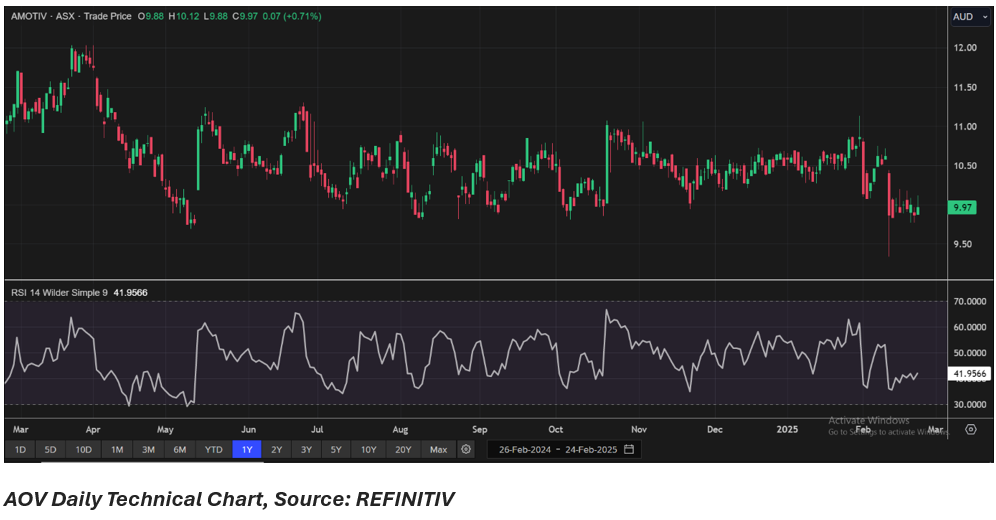Click the AOV Daily Technical Chart caption
This screenshot has width=996, height=520.
point(229,499)
